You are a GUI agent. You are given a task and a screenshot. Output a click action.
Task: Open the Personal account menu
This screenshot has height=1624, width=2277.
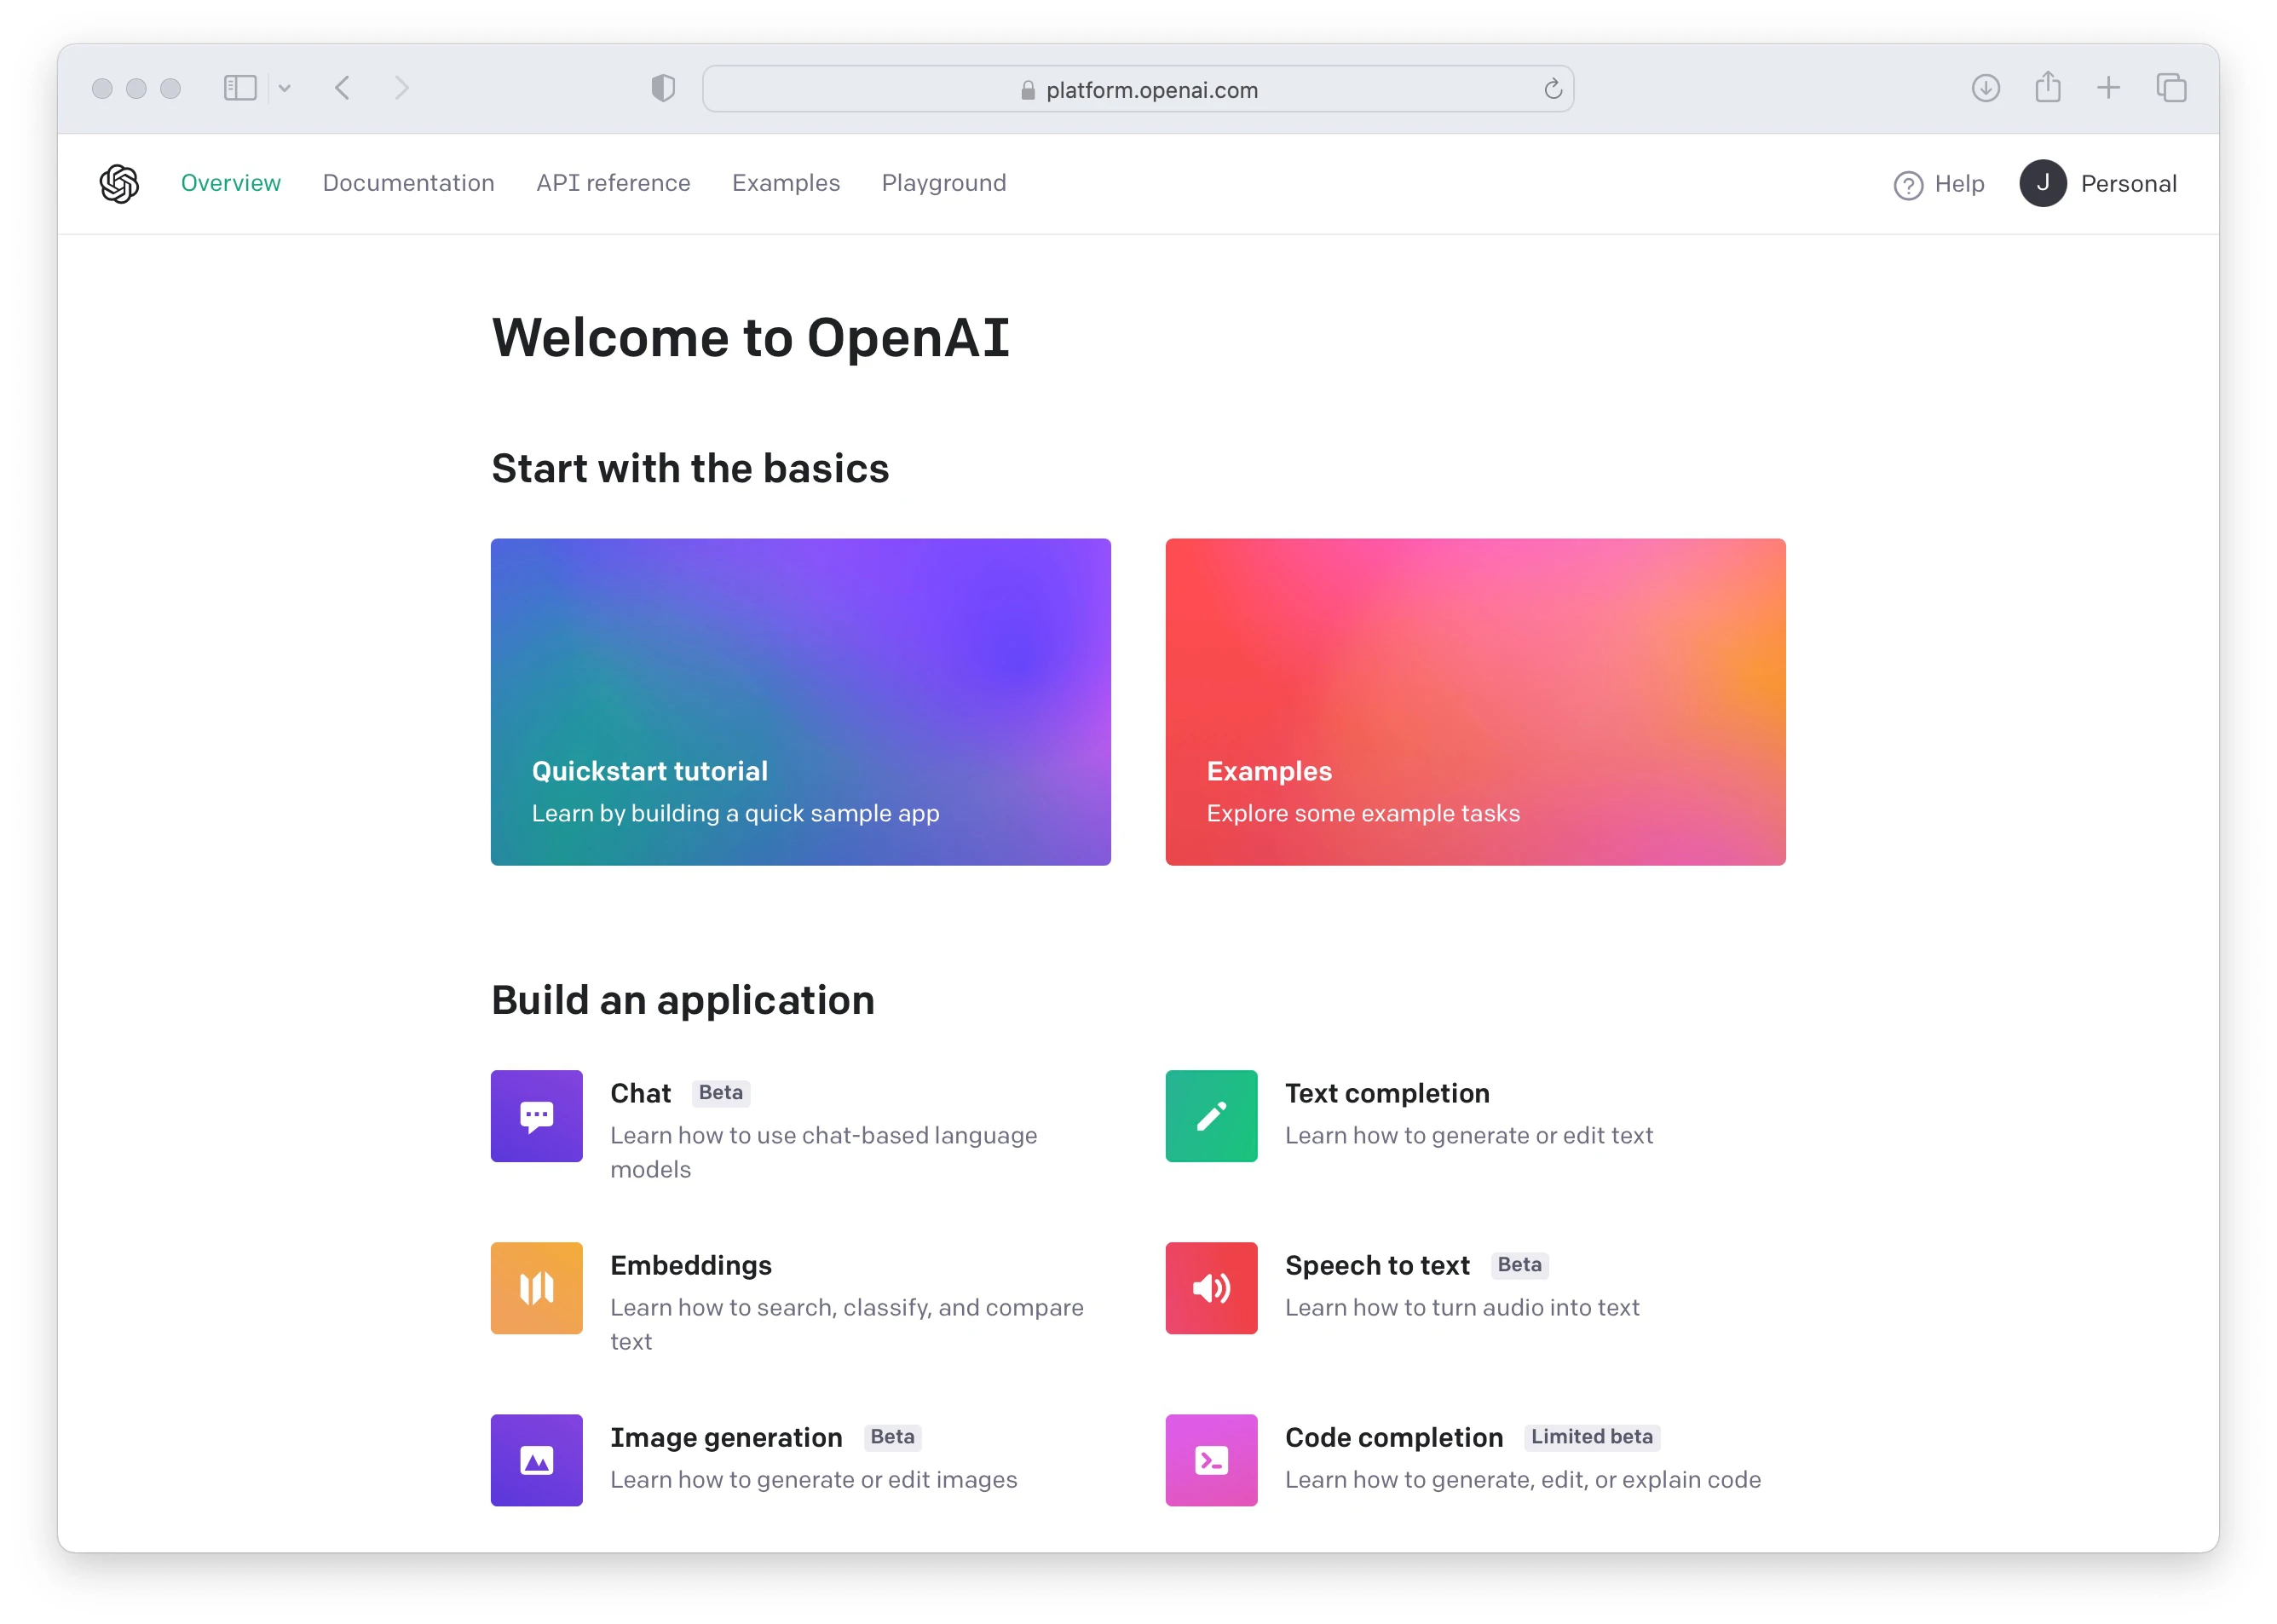2098,184
